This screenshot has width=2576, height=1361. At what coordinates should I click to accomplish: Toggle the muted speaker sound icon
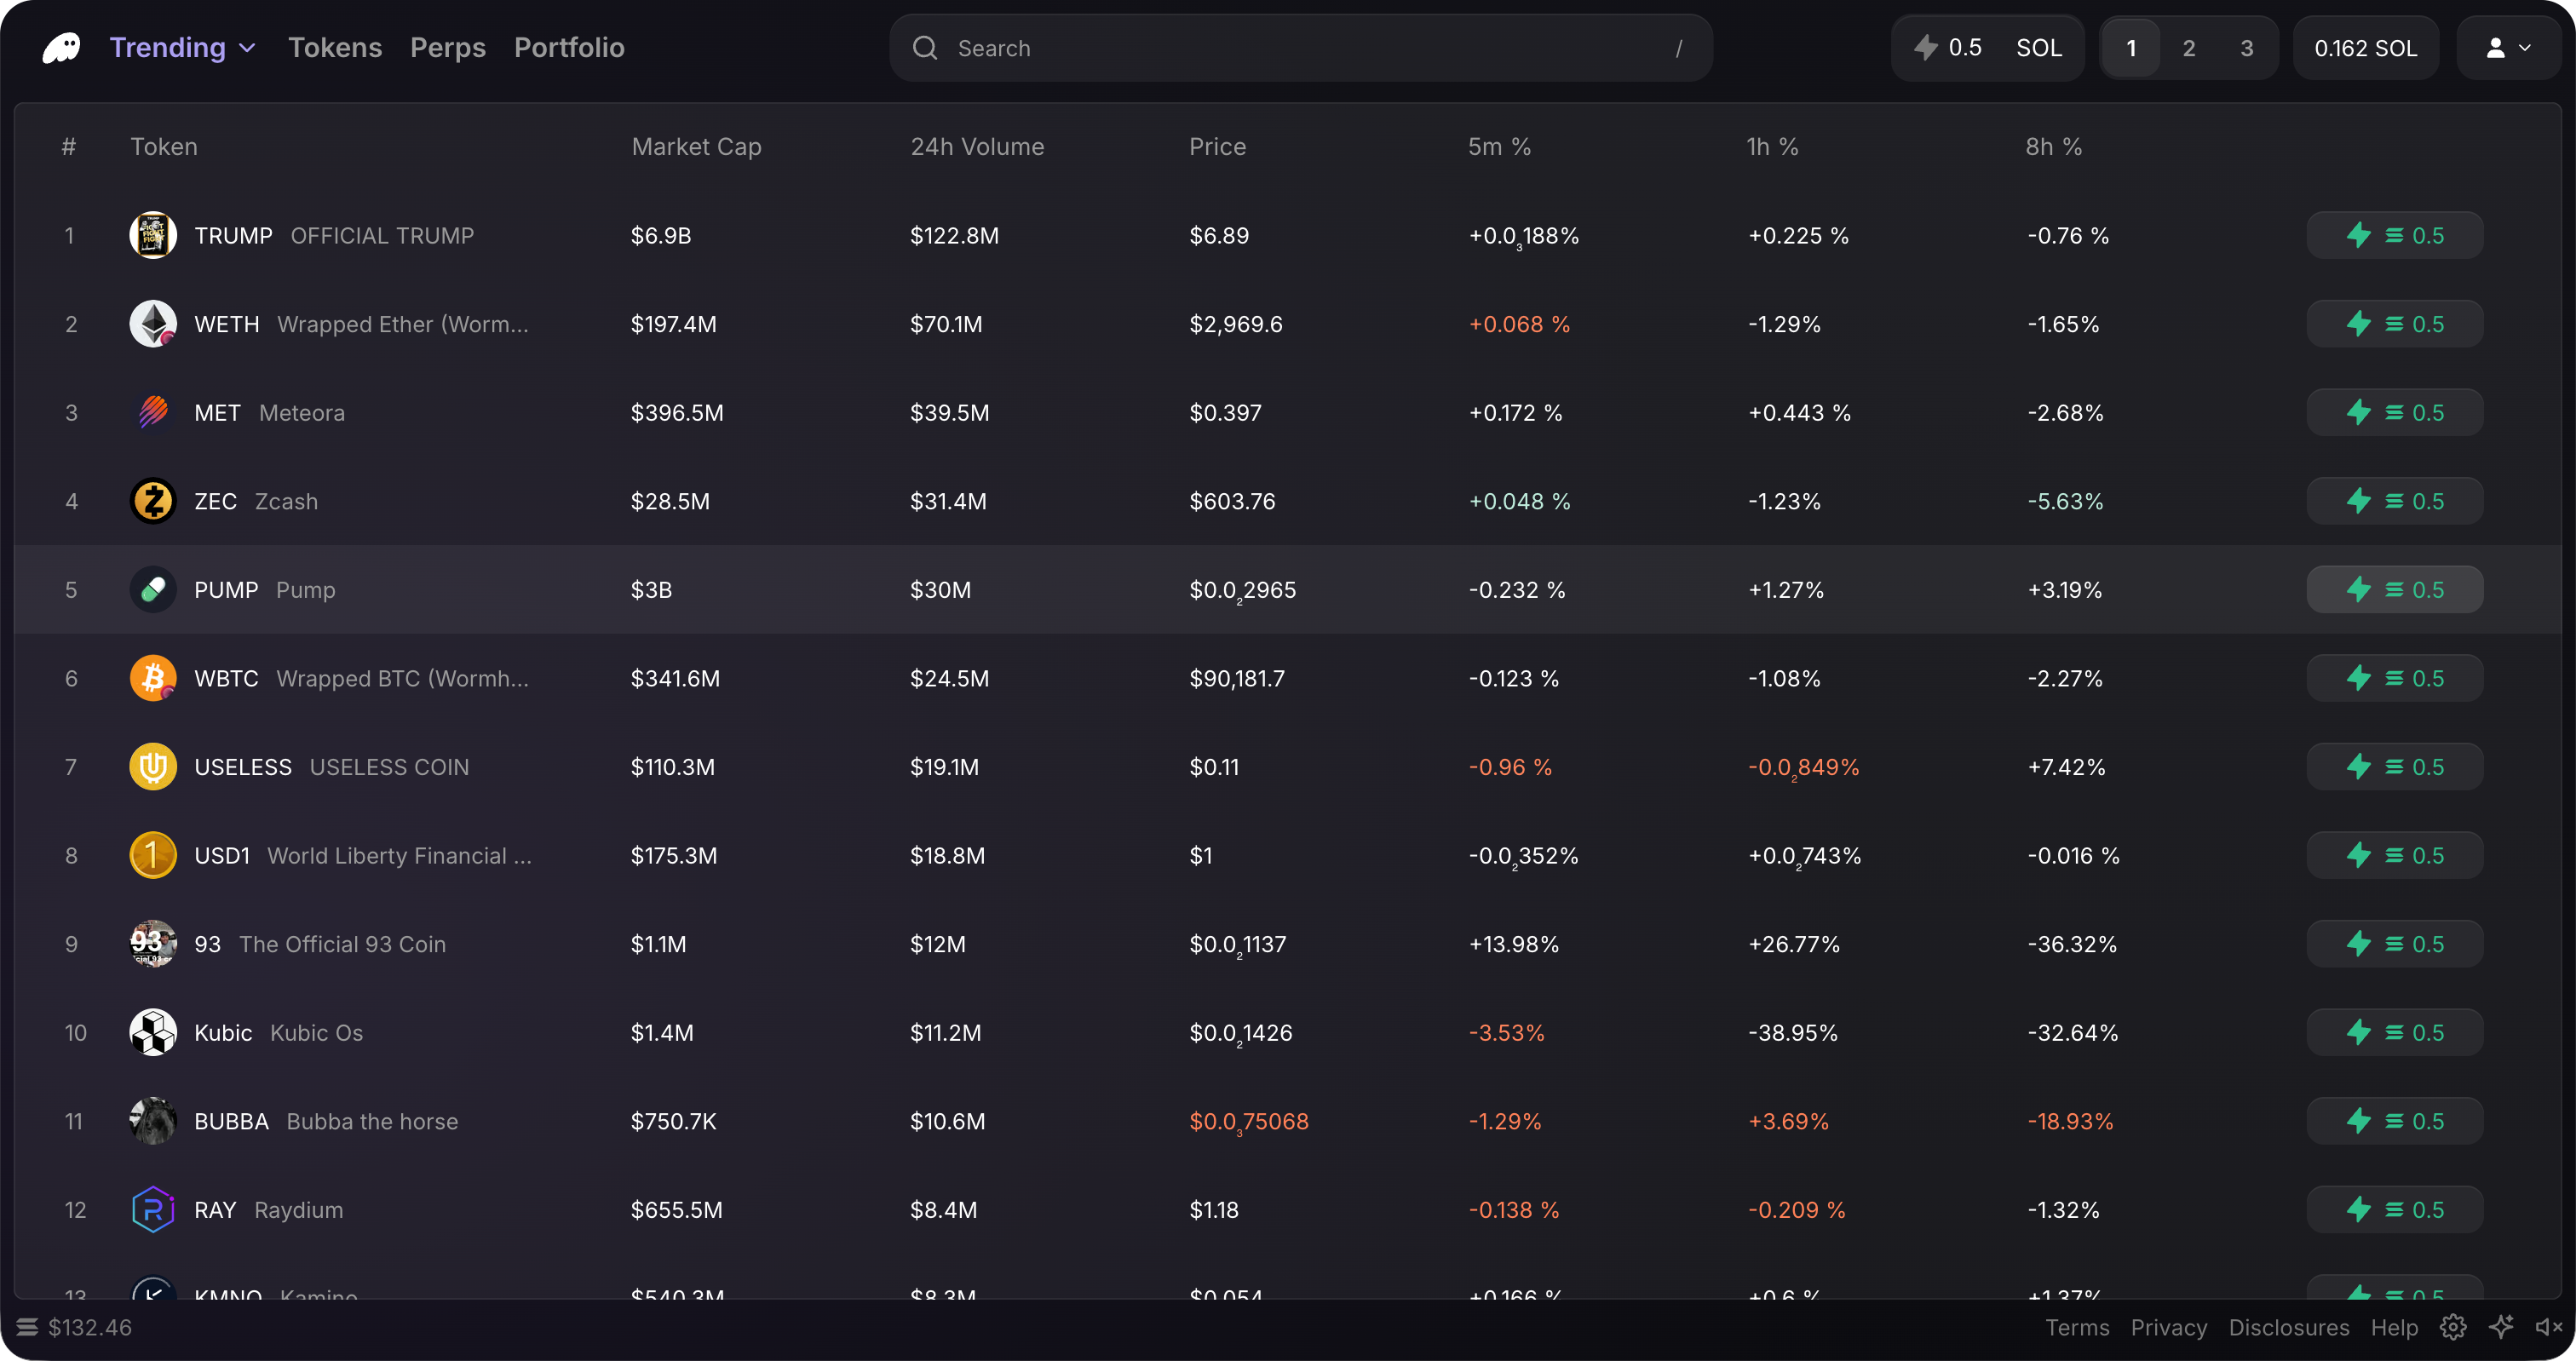(2548, 1327)
